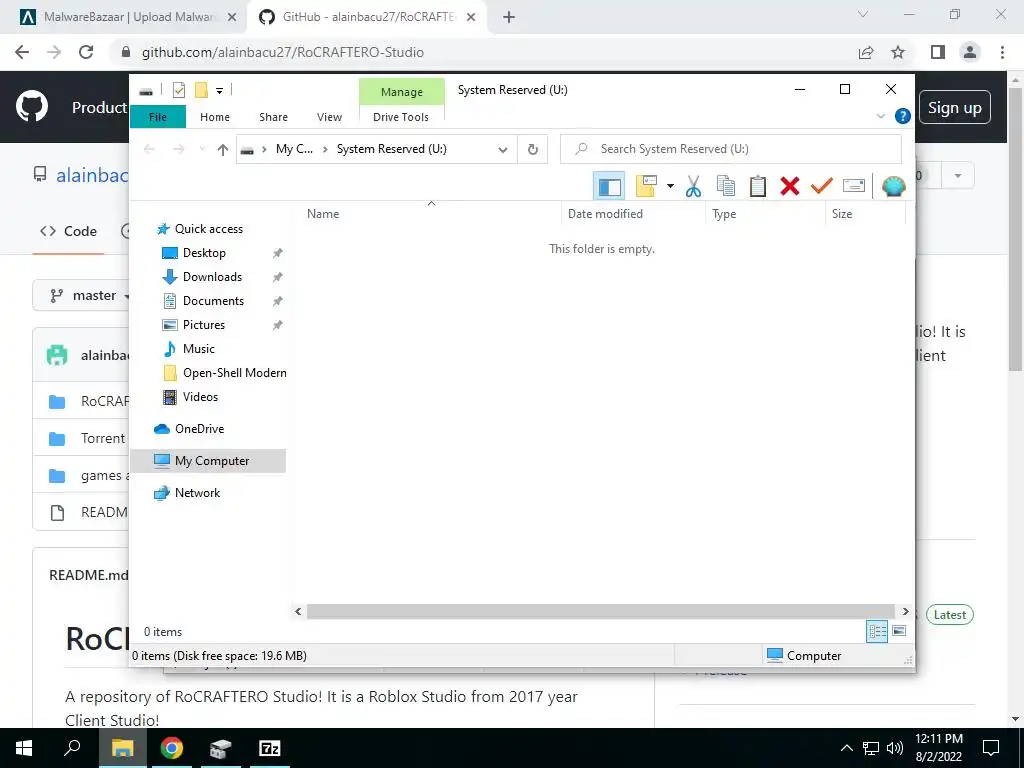
Task: Click the red X Delete icon
Action: (790, 186)
